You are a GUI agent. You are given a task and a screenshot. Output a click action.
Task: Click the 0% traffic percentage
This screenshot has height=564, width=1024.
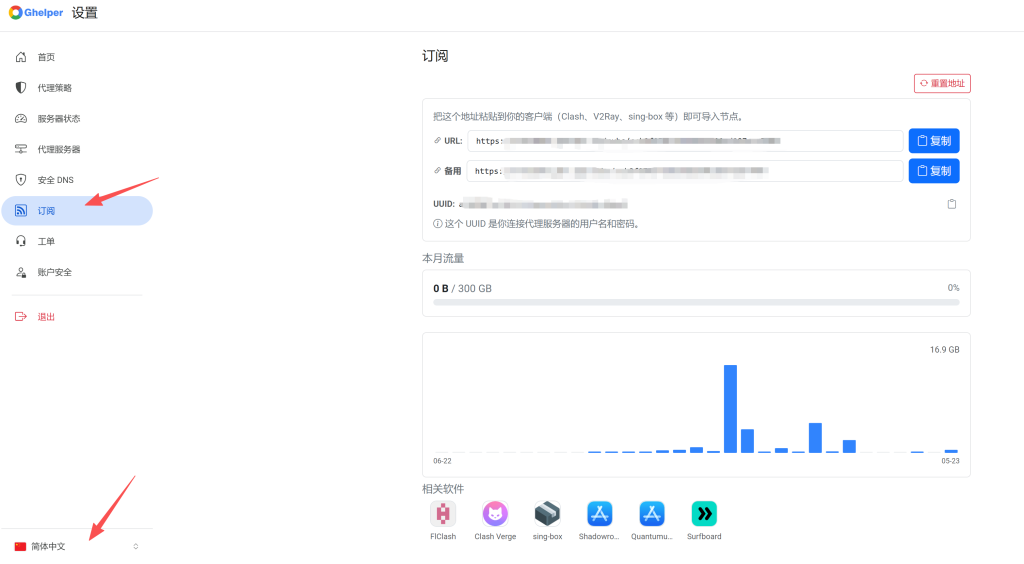coord(953,288)
